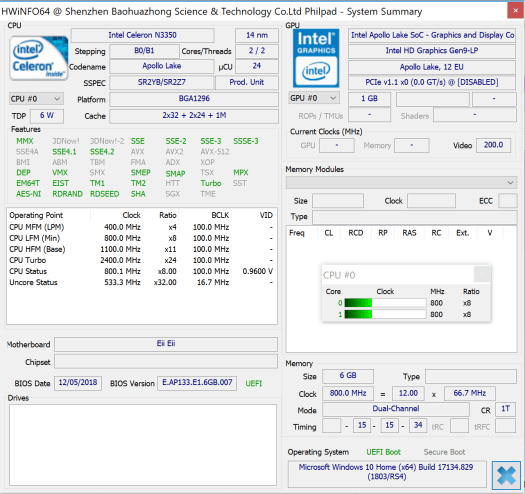Viewport: 525px width, 494px height.
Task: Select the CPU LFM (Min) row
Action: click(141, 238)
